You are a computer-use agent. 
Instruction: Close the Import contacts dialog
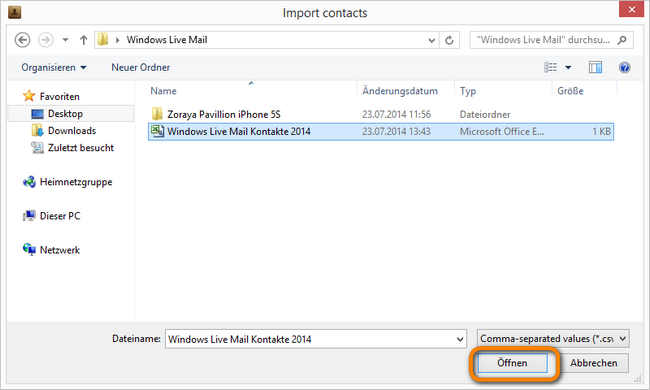tap(631, 9)
